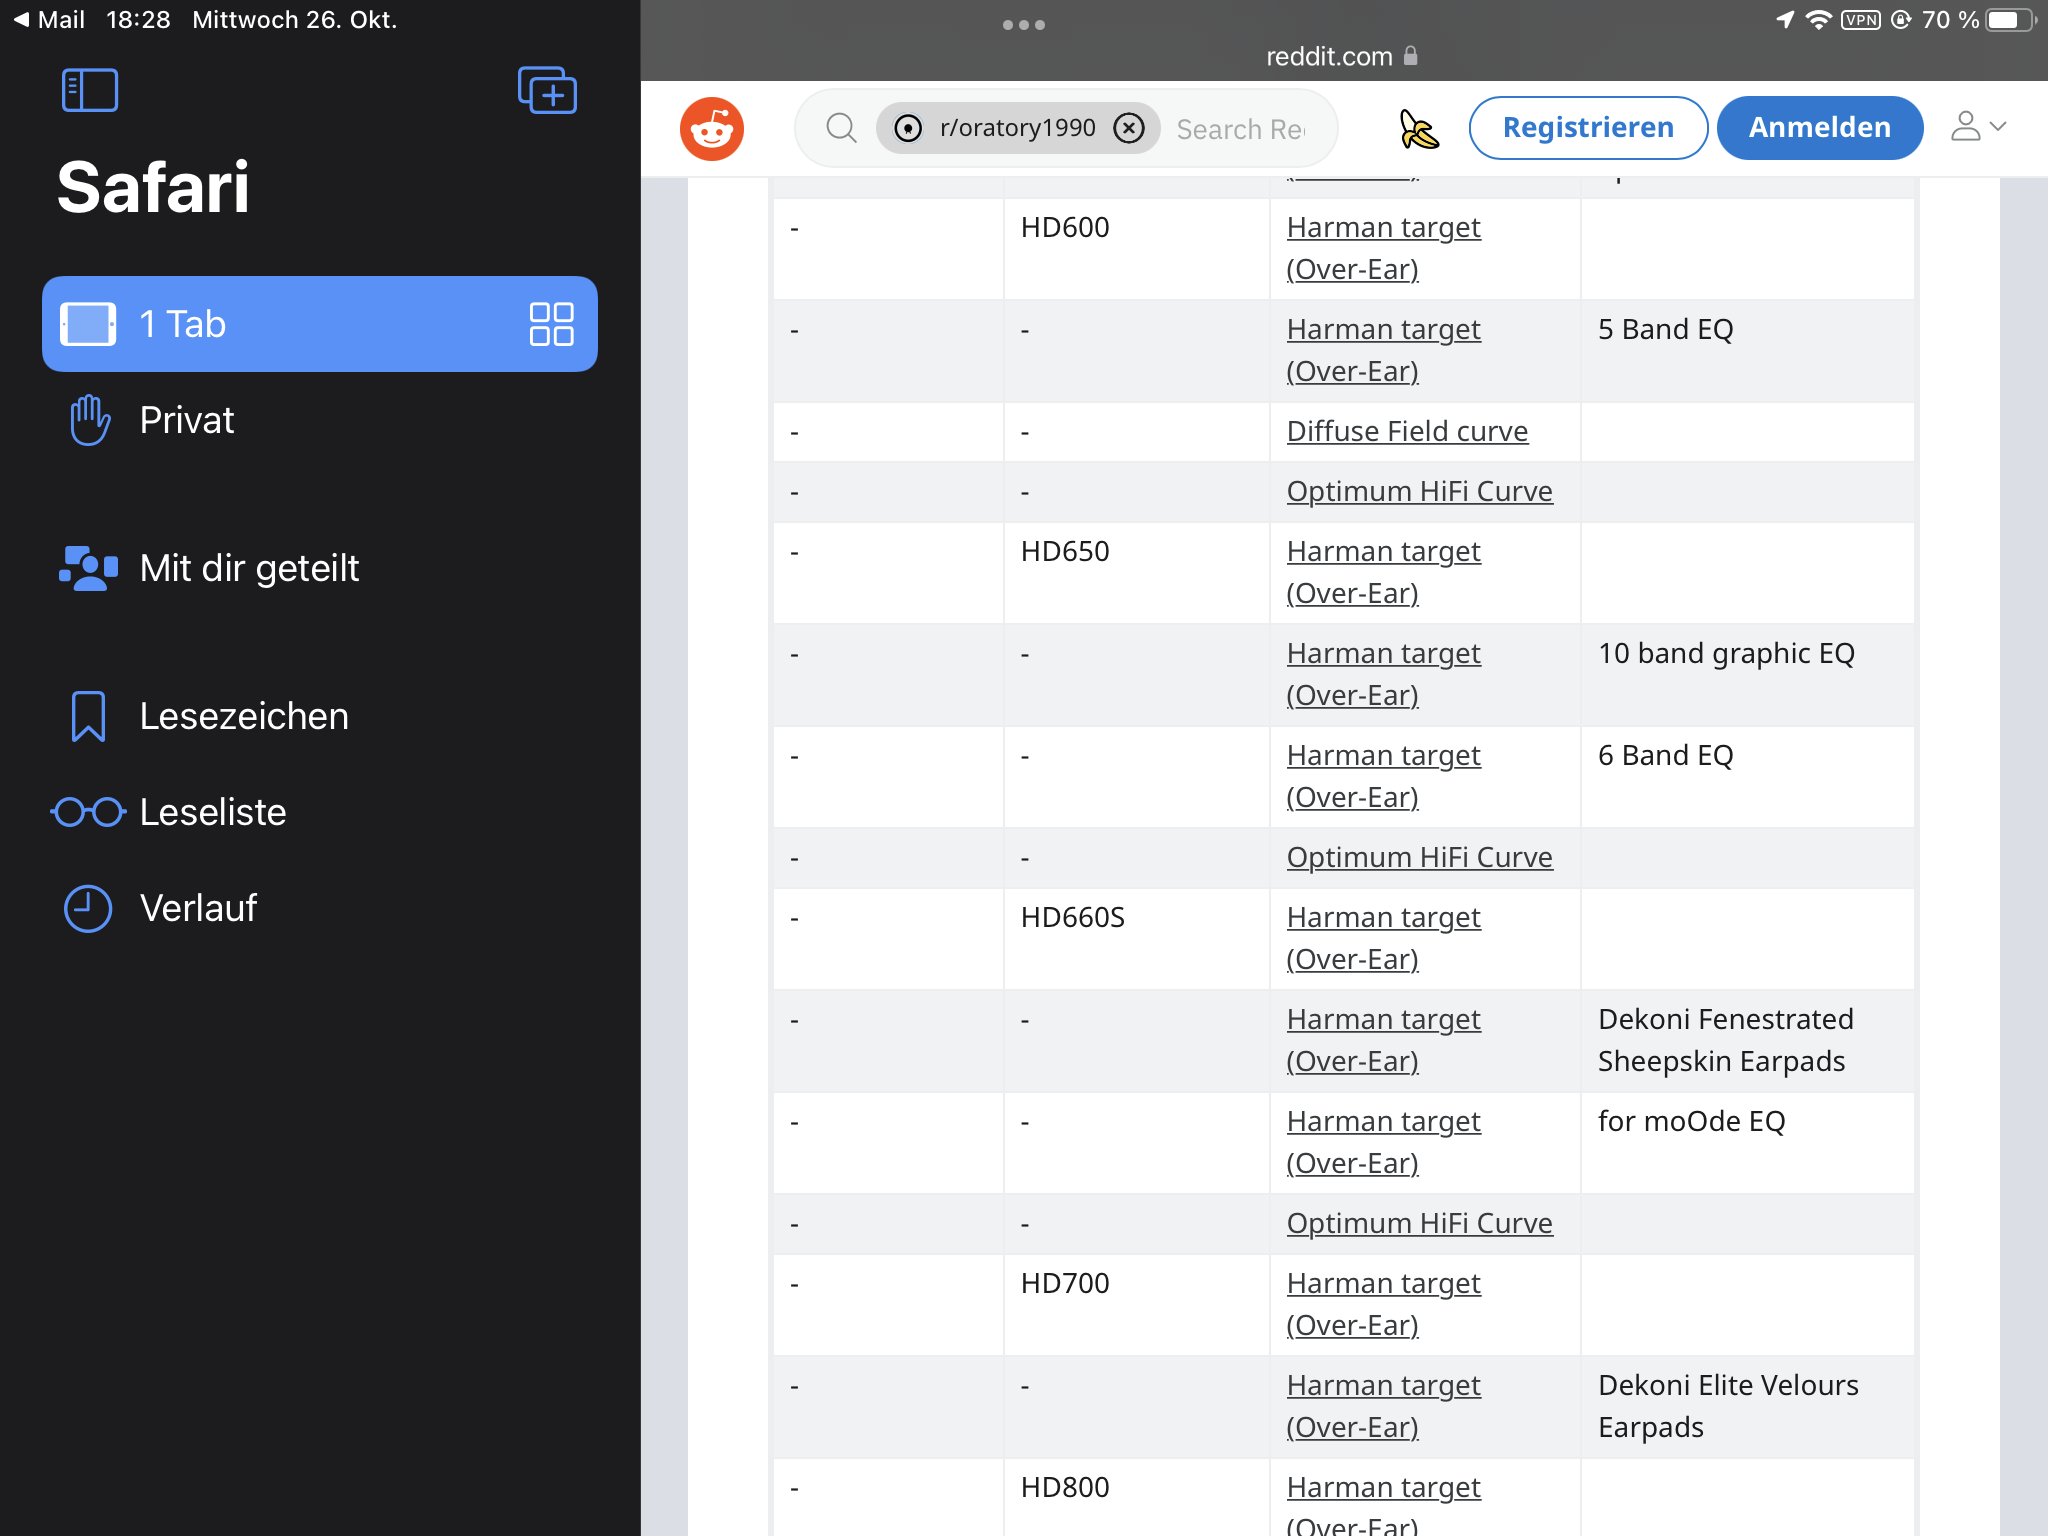Open HD650 Harman target link
This screenshot has height=1536, width=2048.
pyautogui.click(x=1383, y=572)
